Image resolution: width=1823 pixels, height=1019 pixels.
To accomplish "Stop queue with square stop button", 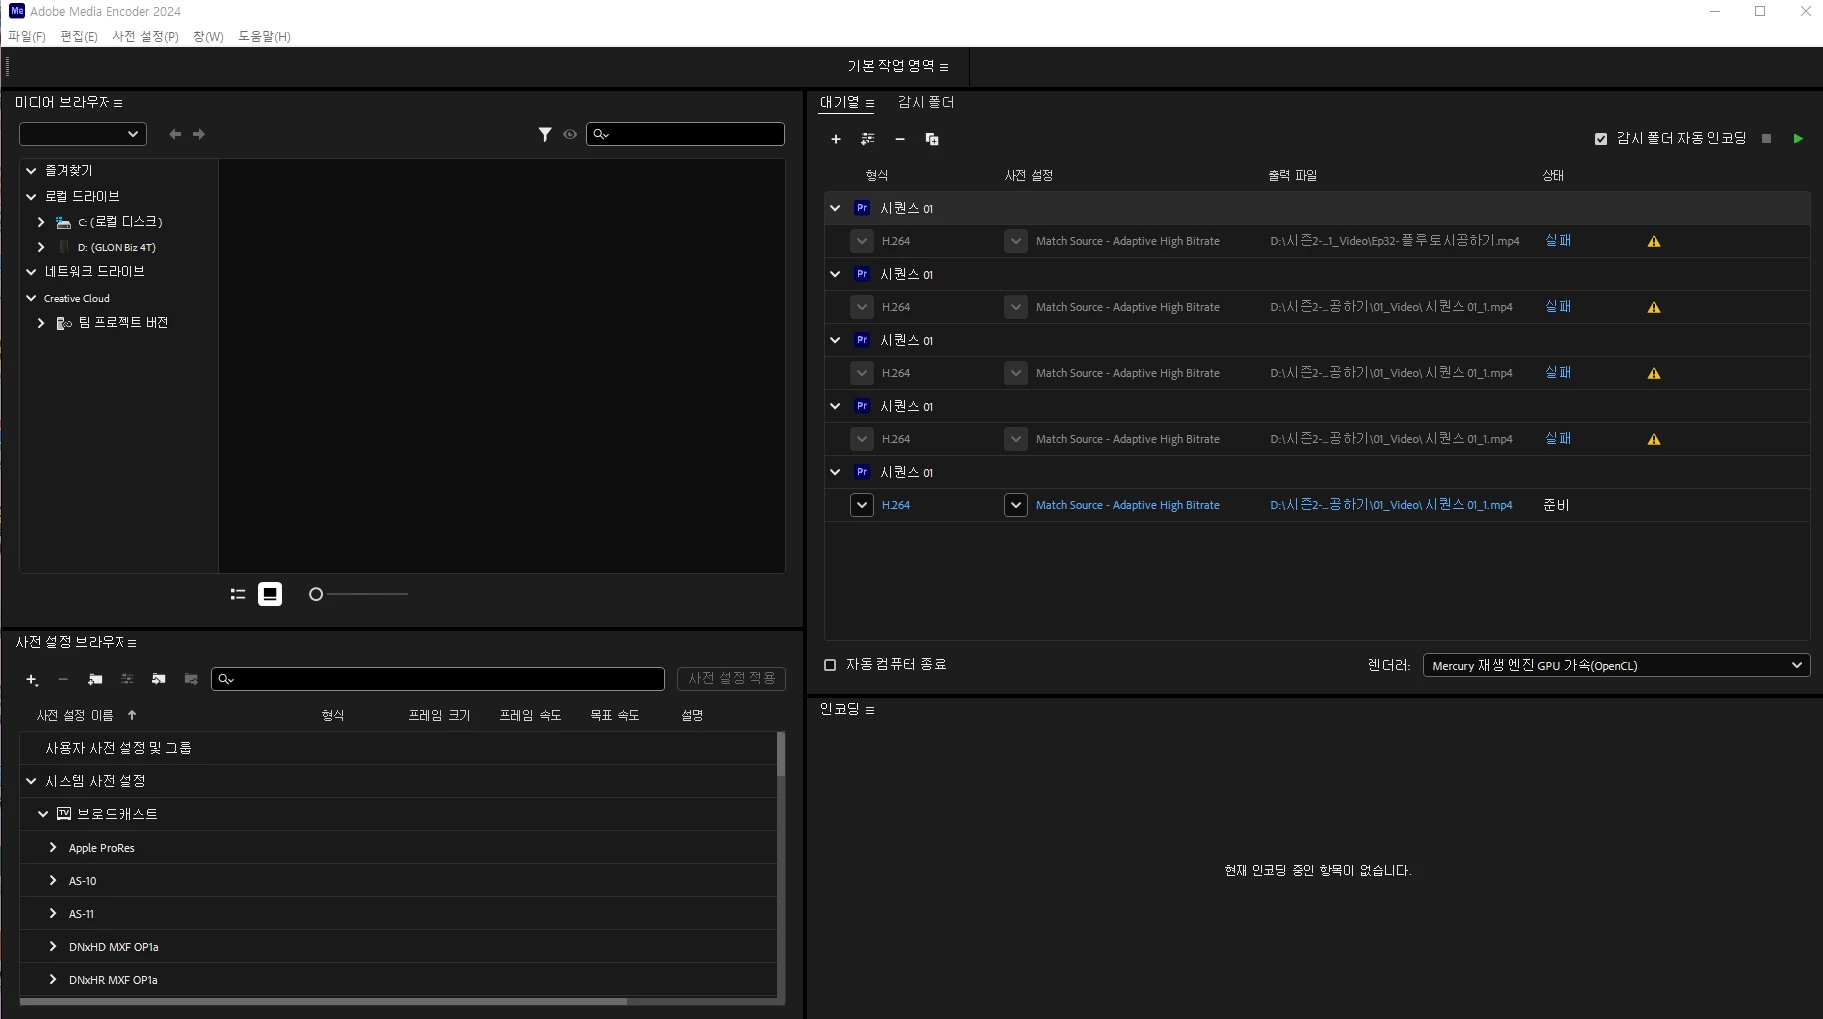I will tap(1766, 139).
